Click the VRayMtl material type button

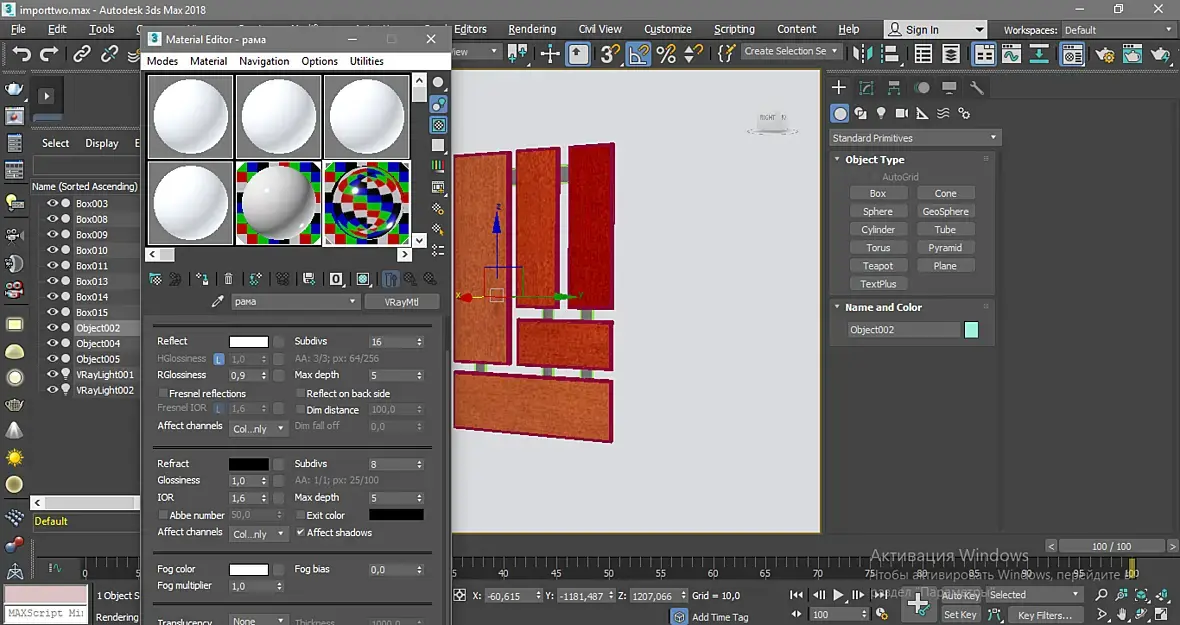pos(401,301)
